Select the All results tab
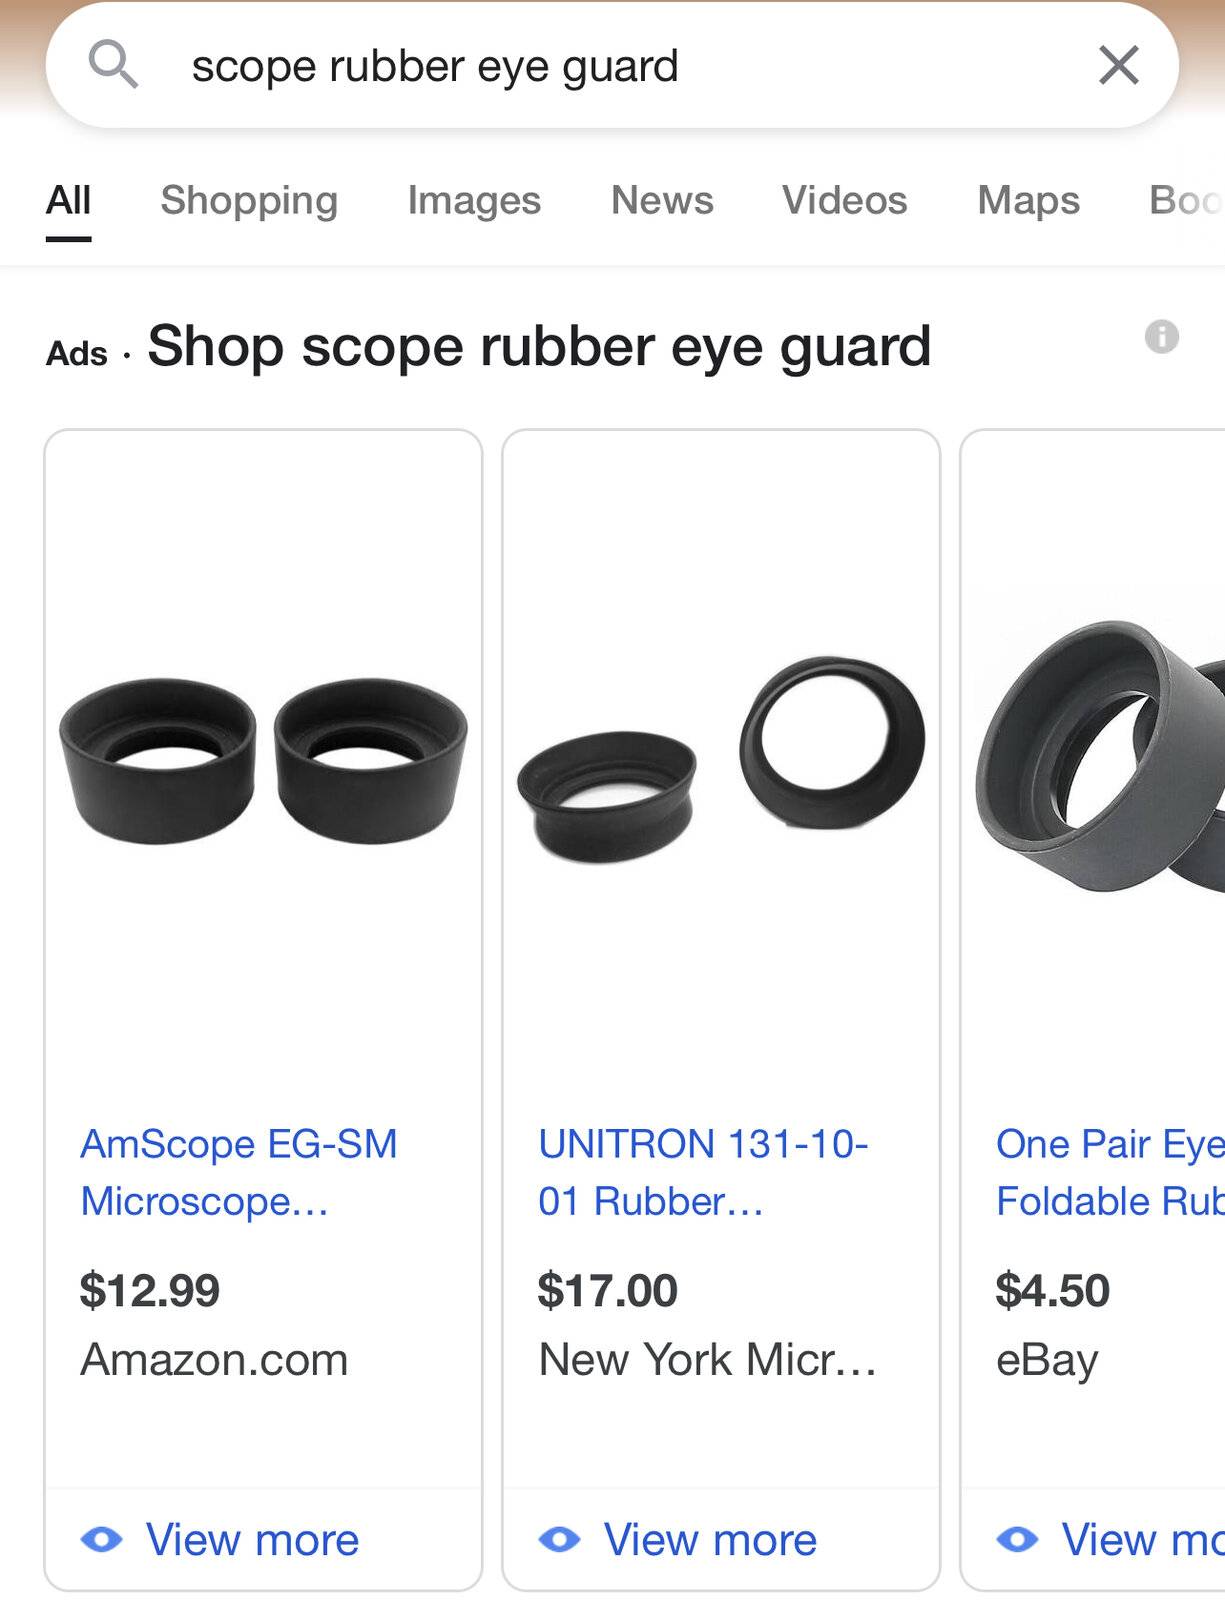This screenshot has width=1225, height=1600. [68, 200]
